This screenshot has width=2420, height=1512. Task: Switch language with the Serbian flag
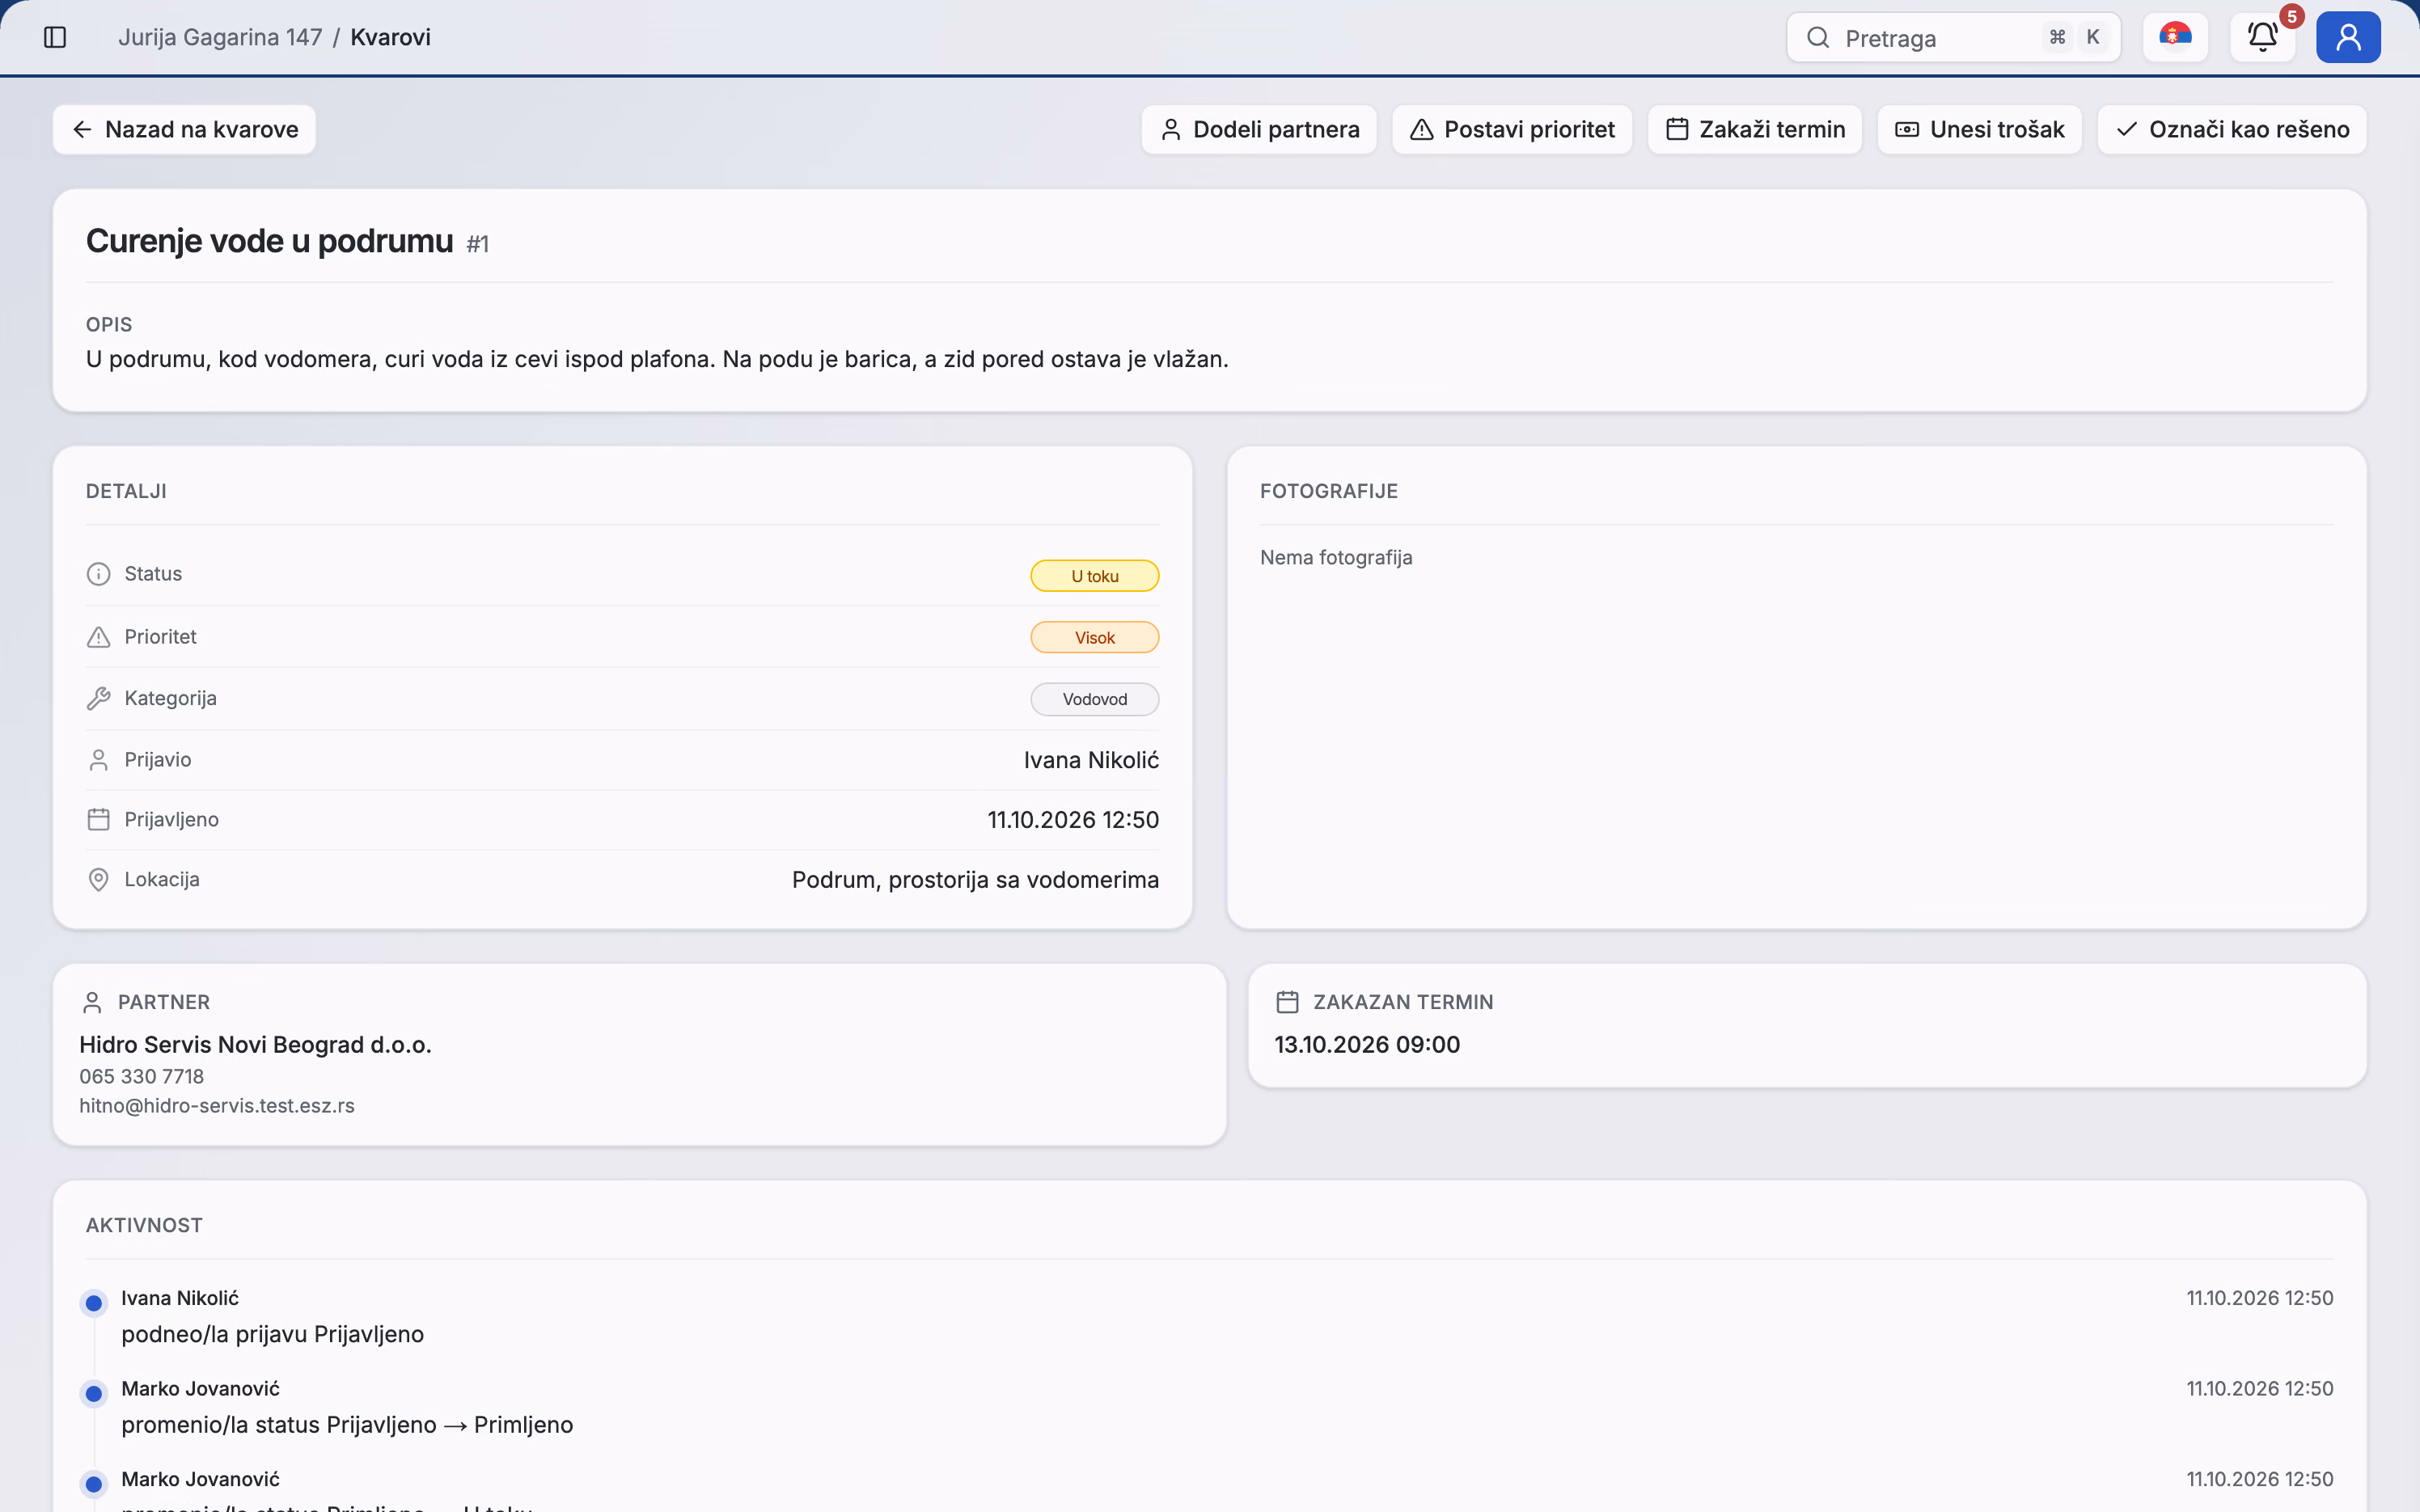tap(2175, 37)
